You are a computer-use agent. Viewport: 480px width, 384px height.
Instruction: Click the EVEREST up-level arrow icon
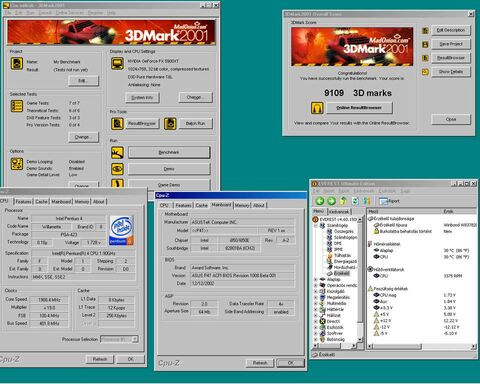point(343,201)
